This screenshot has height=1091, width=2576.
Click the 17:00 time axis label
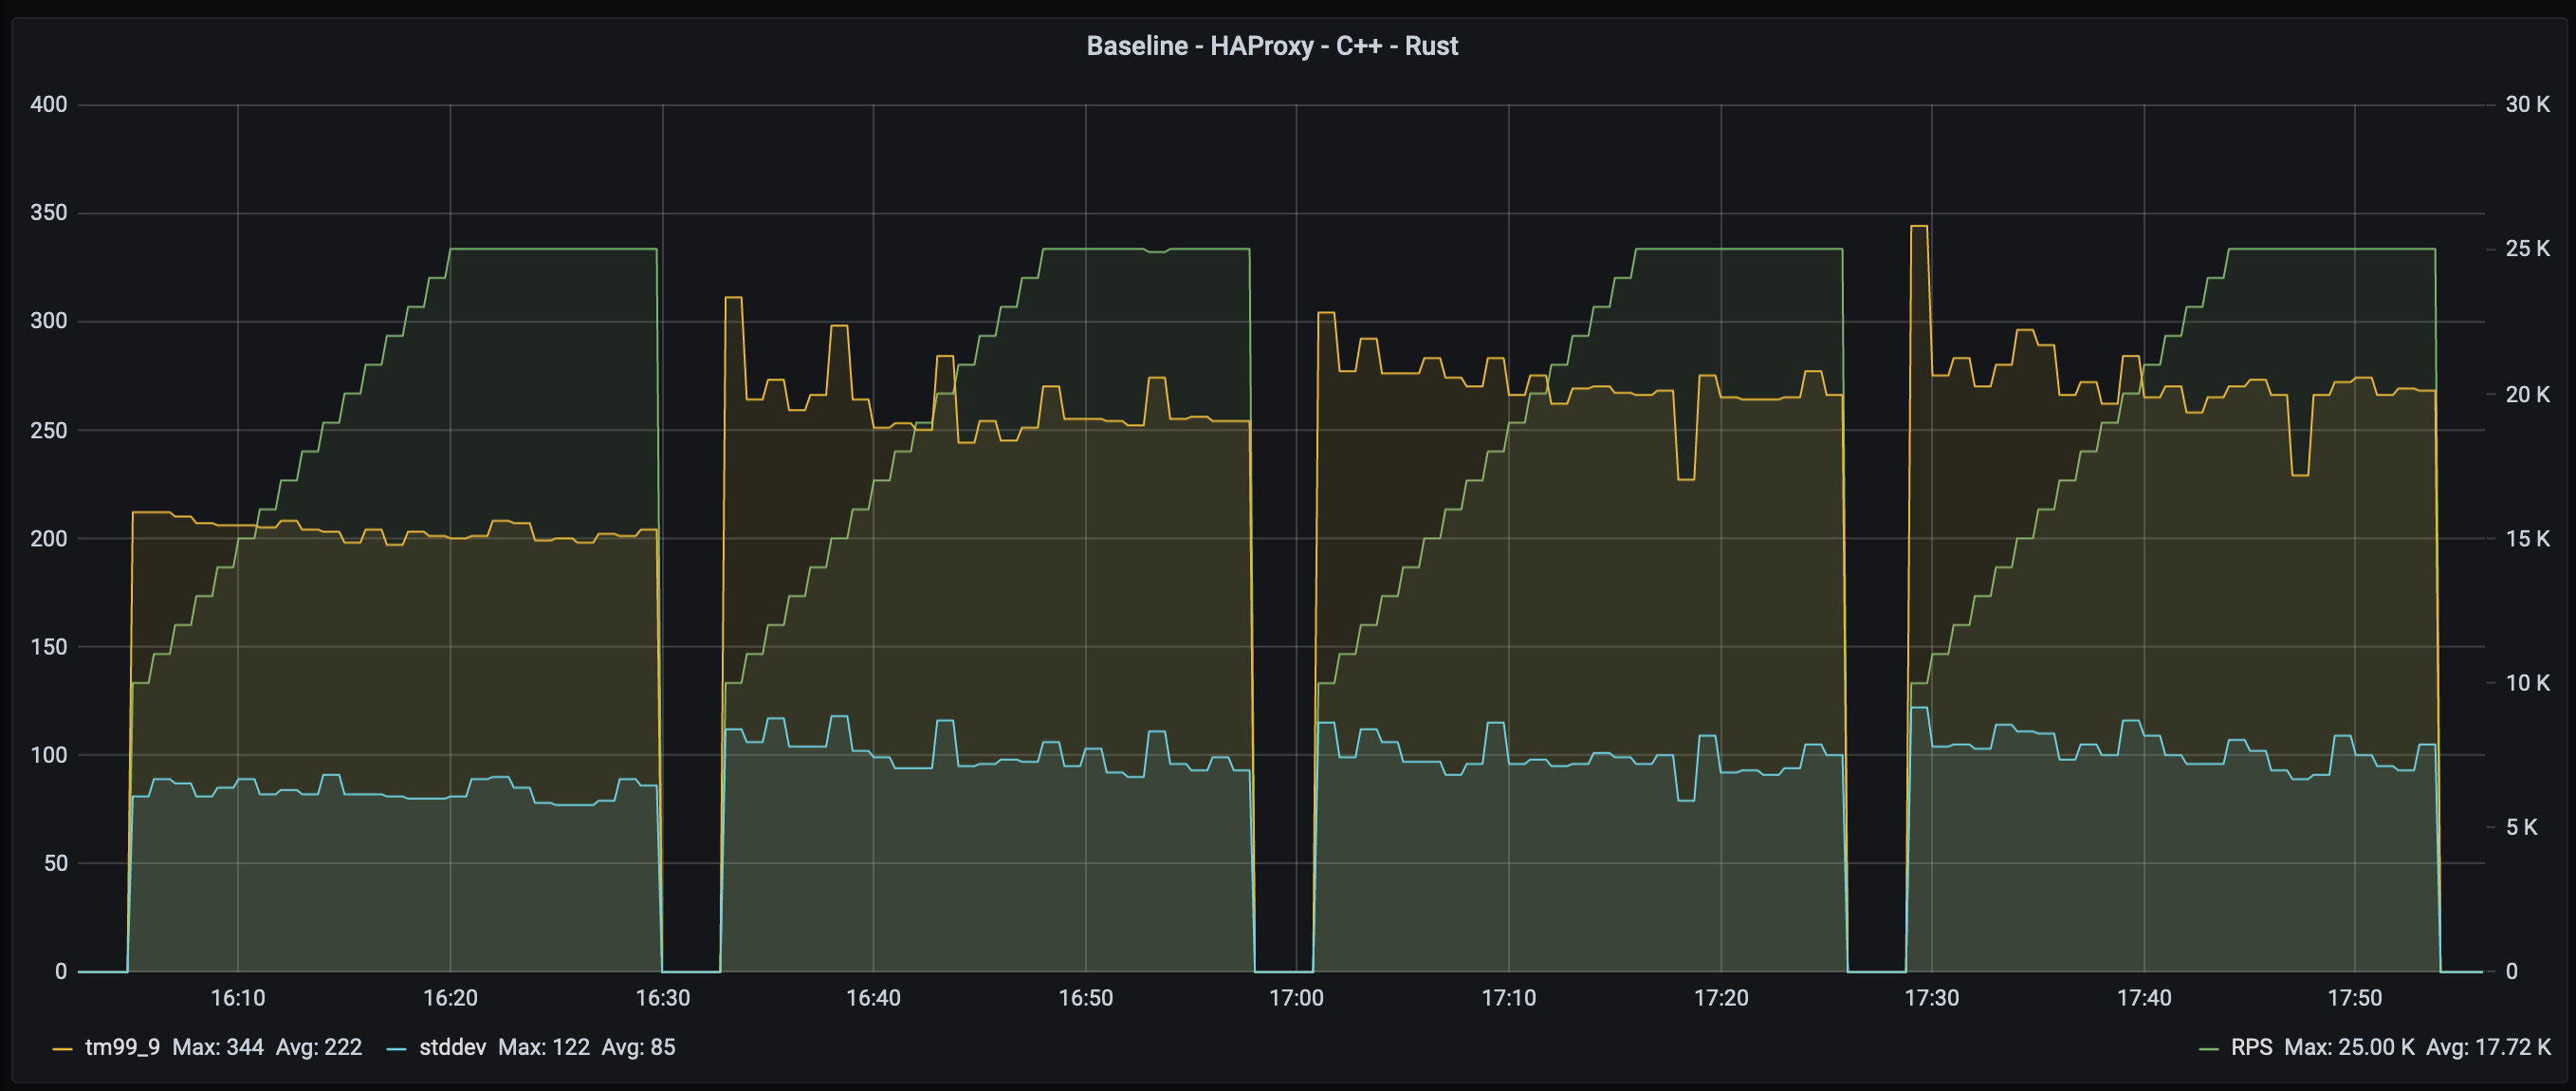tap(1296, 998)
